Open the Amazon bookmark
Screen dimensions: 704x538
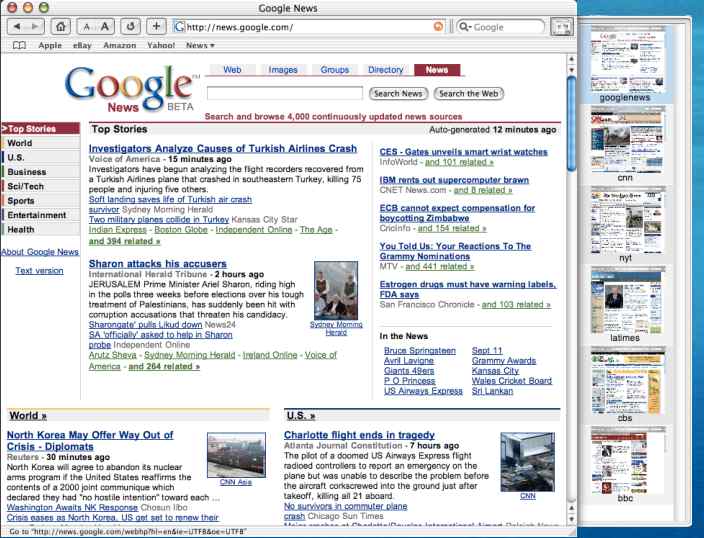(119, 45)
